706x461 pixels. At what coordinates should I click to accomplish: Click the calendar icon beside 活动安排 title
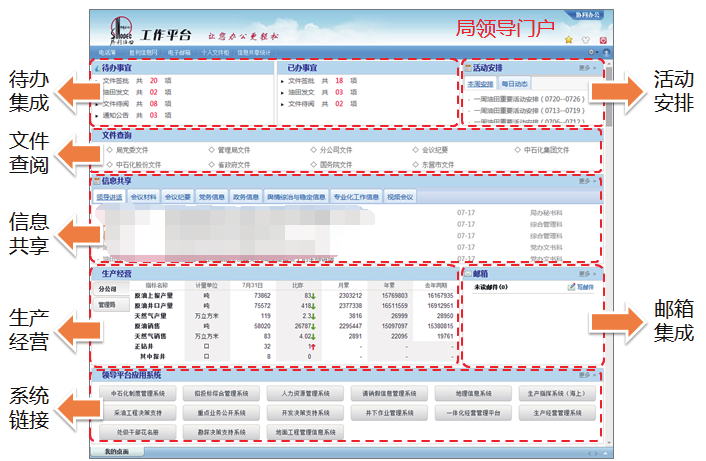[468, 68]
